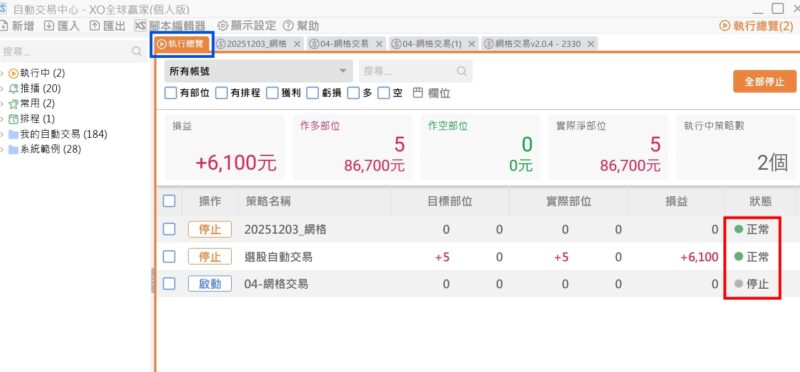800x372 pixels.
Task: Close the 網格交易v2.0.4 - 2330 tab
Action: click(x=590, y=44)
